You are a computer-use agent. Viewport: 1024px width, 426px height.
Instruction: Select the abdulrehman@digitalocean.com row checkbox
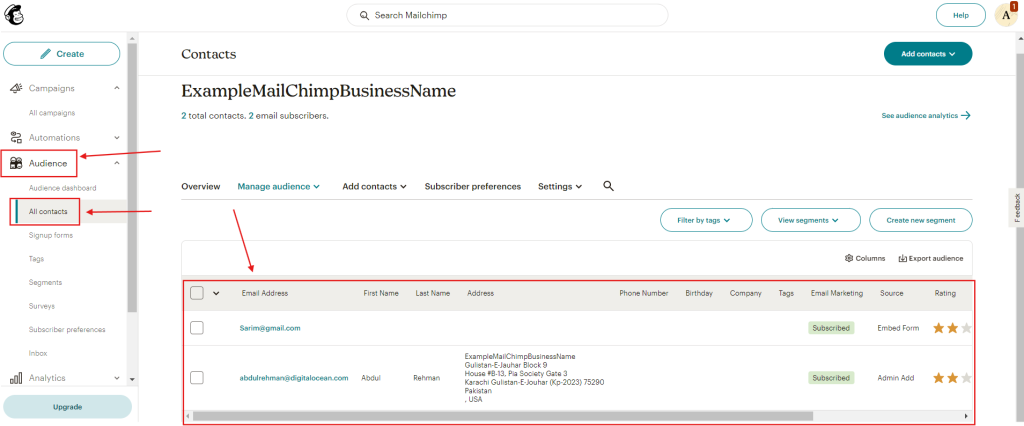coord(197,378)
